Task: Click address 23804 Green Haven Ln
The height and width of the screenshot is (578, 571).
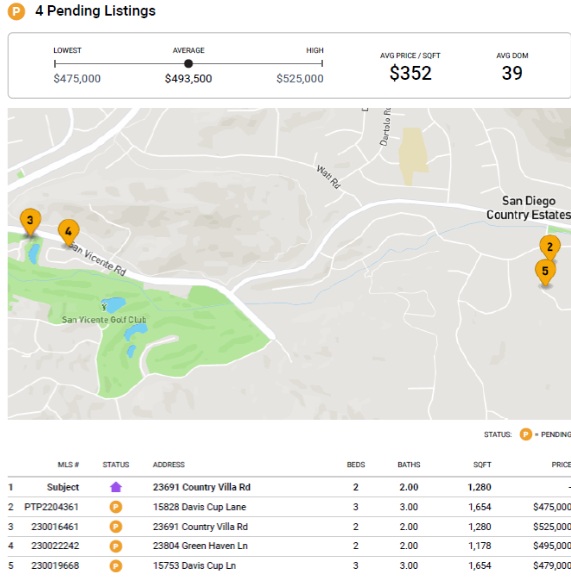Action: point(200,546)
